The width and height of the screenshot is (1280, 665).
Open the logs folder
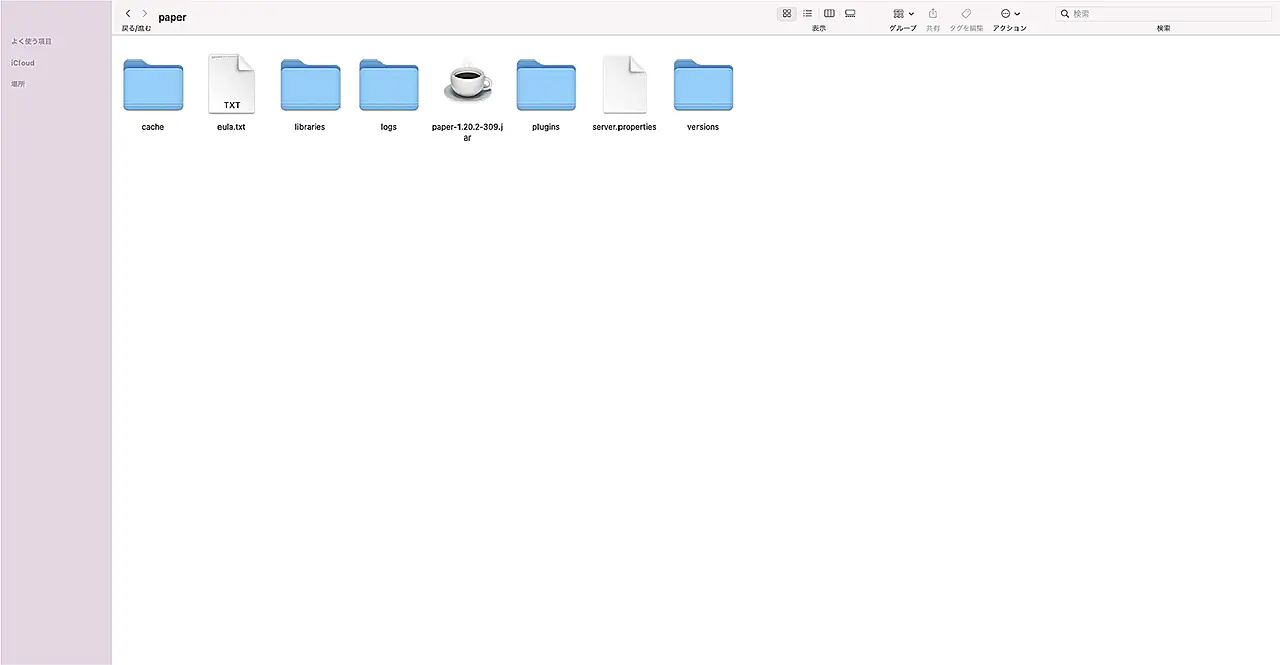389,86
